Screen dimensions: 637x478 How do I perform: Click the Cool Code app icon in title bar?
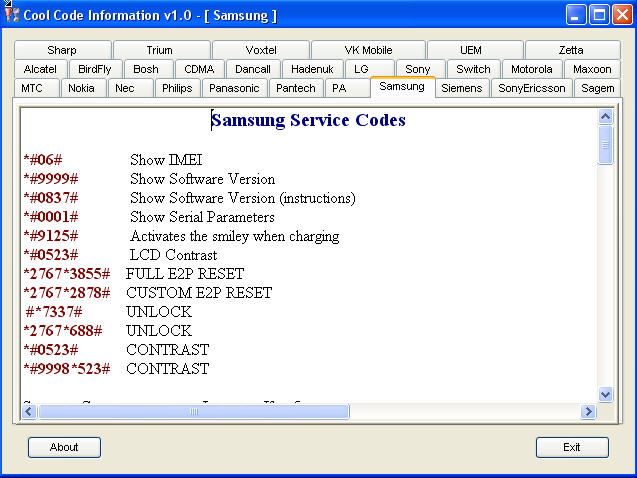[12, 15]
